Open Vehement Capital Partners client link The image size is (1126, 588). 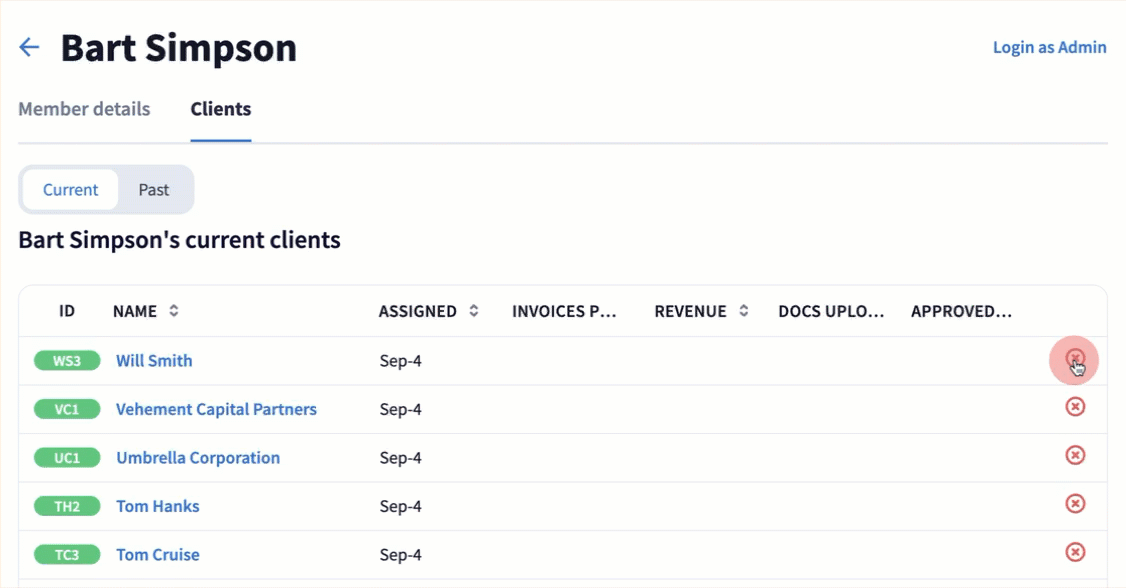(216, 409)
